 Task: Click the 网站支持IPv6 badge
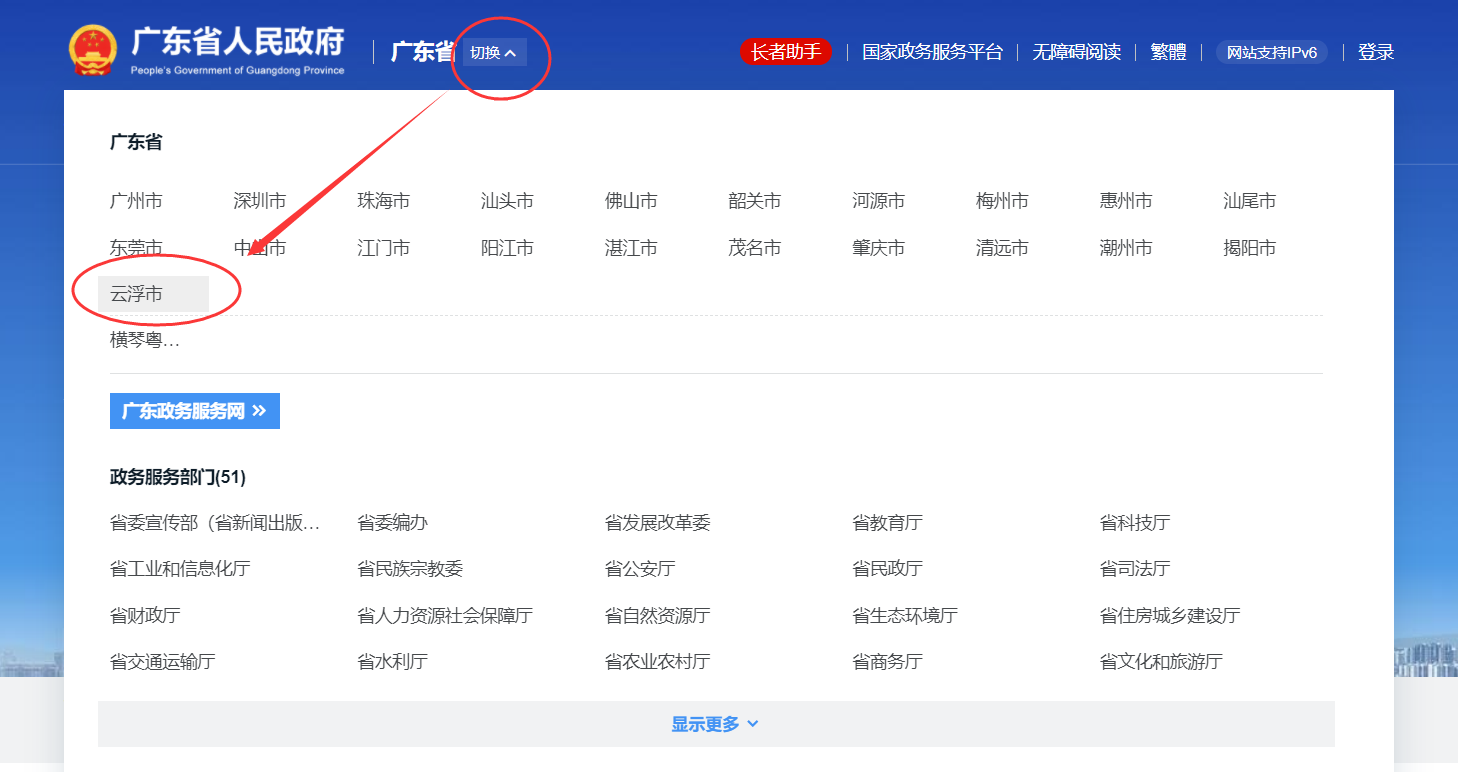1271,51
